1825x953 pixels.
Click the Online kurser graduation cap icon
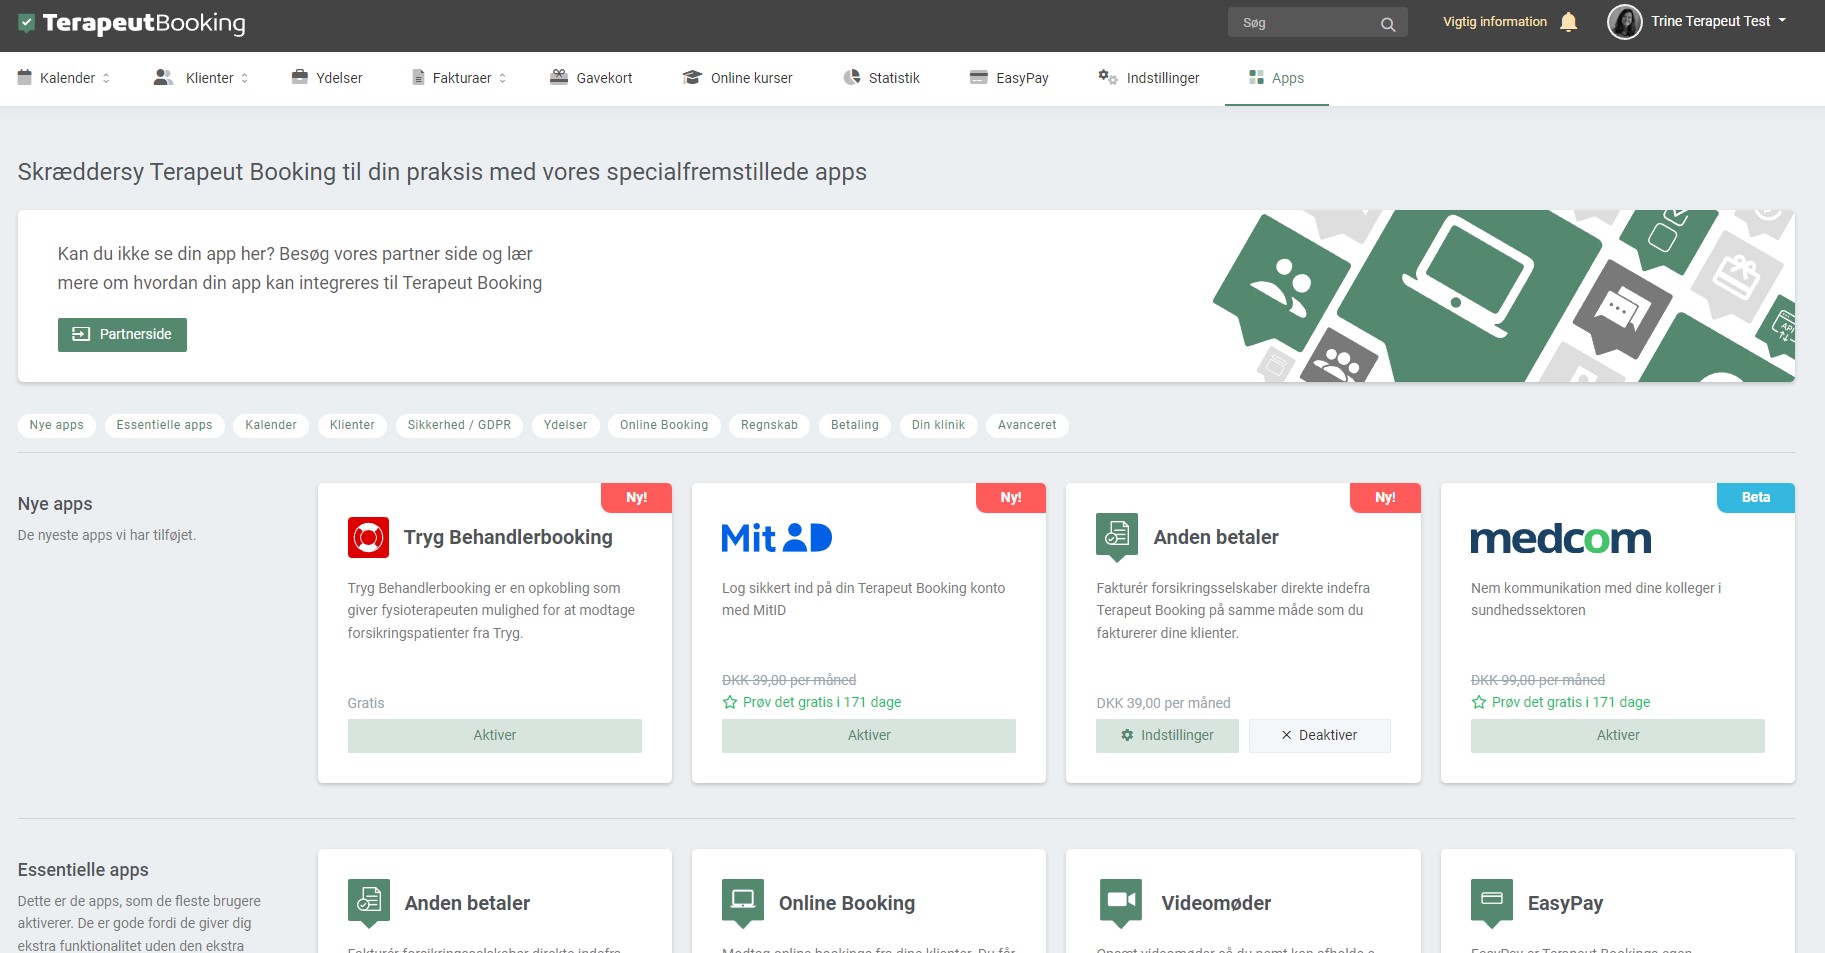(x=692, y=77)
